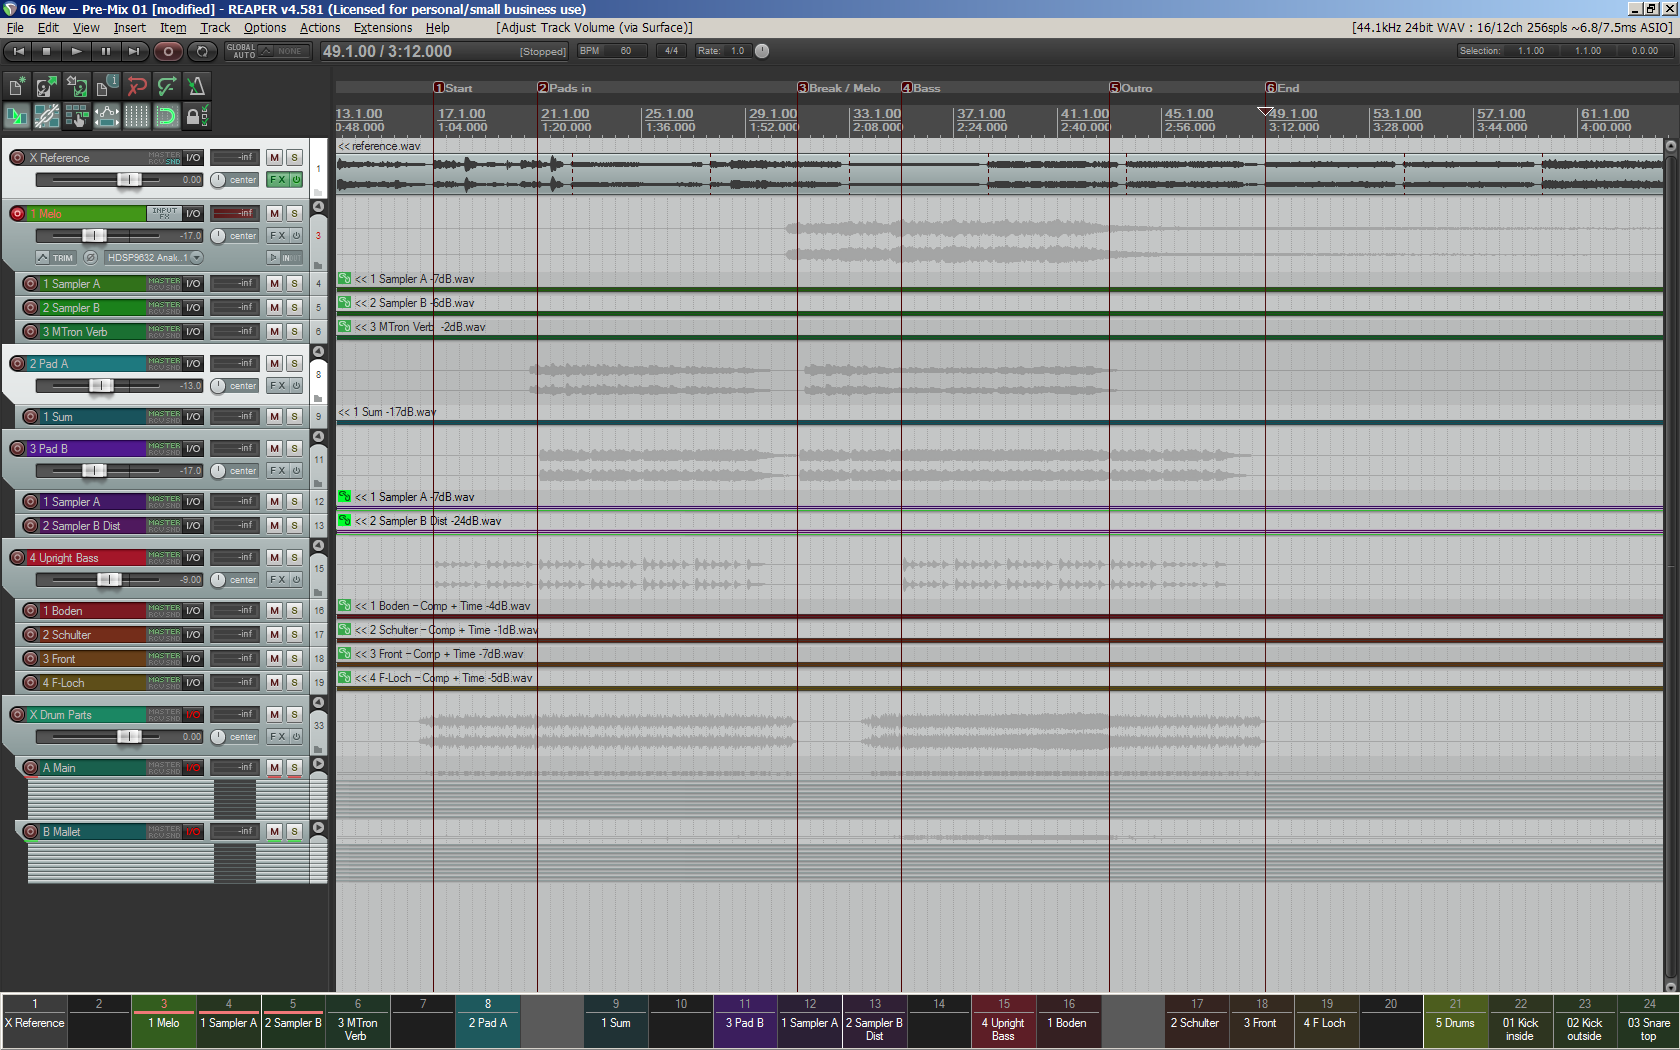Screen dimensions: 1680x1050
Task: Open FX chain for 2 Pad A track
Action: click(x=278, y=386)
